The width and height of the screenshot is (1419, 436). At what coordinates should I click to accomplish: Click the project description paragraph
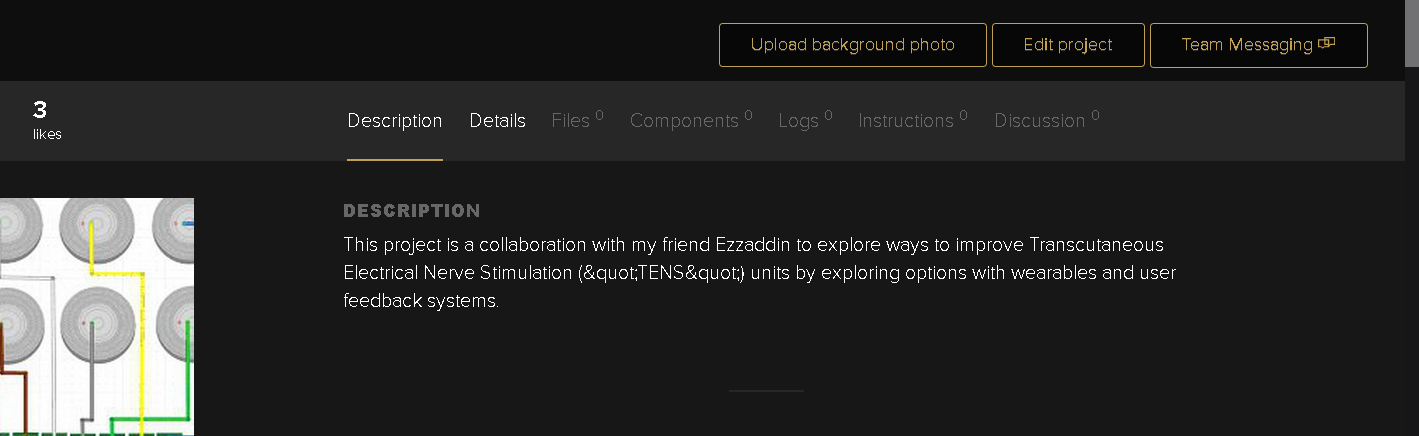758,272
